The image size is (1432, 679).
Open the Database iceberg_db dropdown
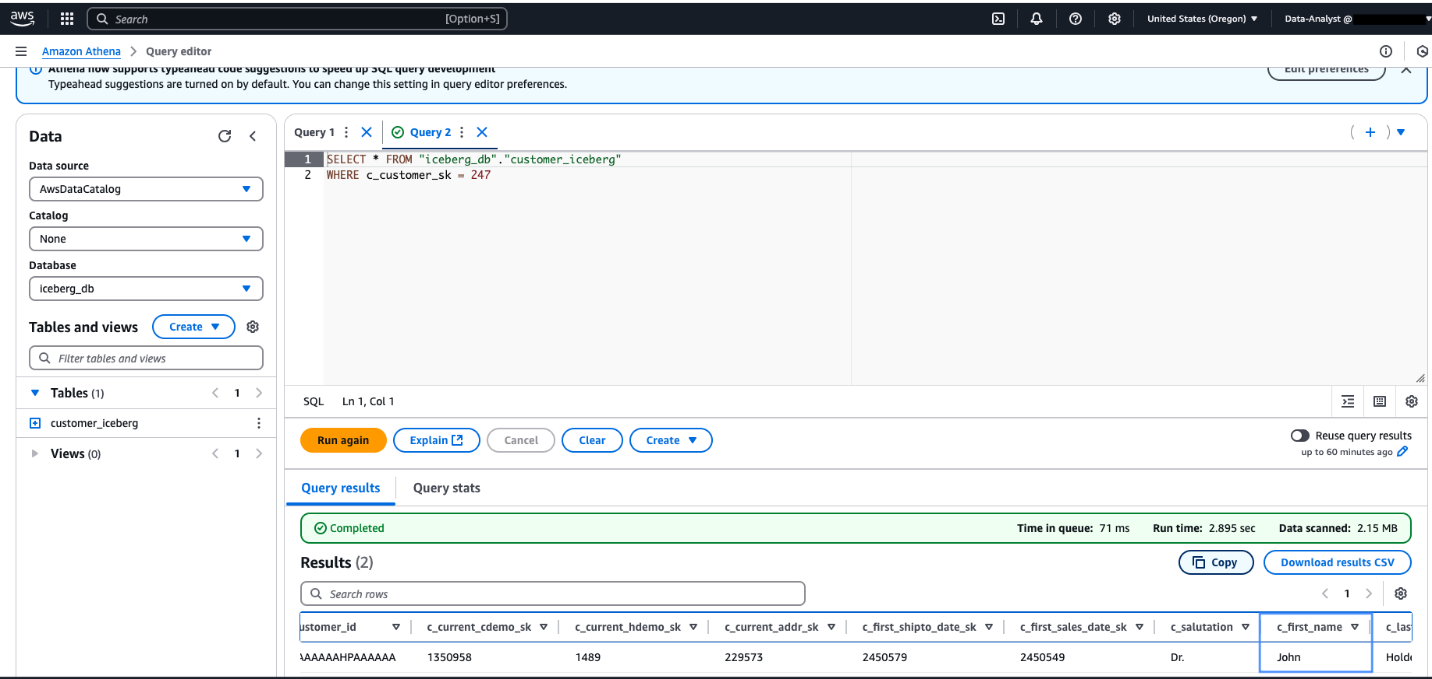[x=146, y=289]
